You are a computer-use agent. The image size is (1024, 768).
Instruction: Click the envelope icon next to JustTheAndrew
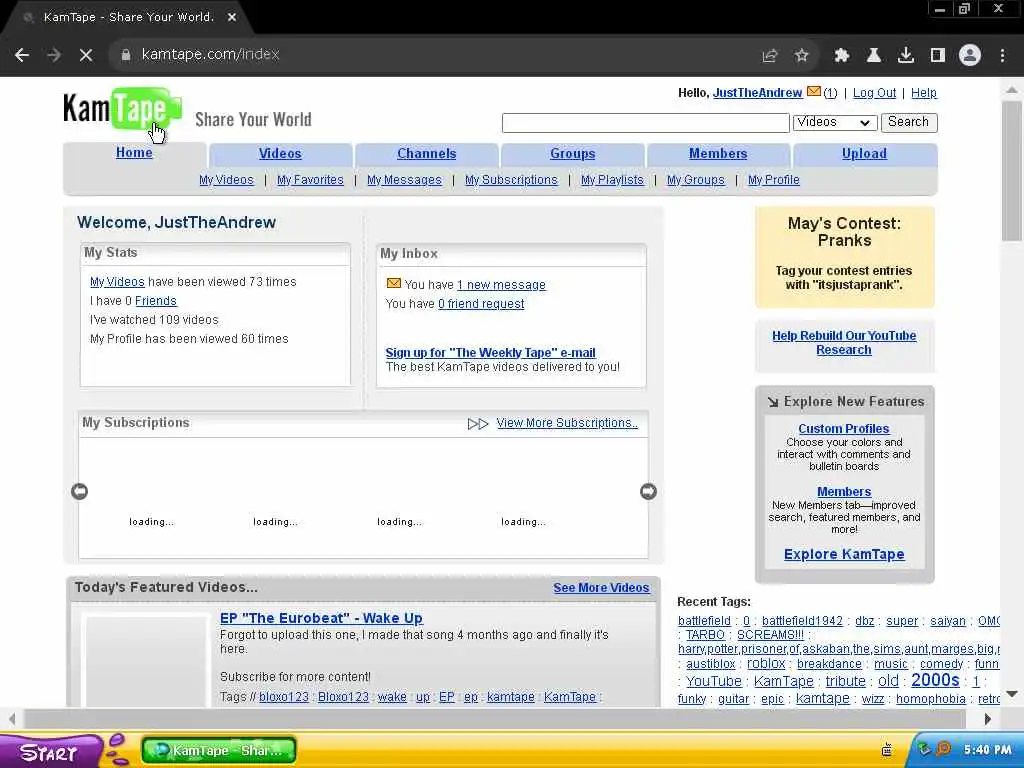point(814,91)
